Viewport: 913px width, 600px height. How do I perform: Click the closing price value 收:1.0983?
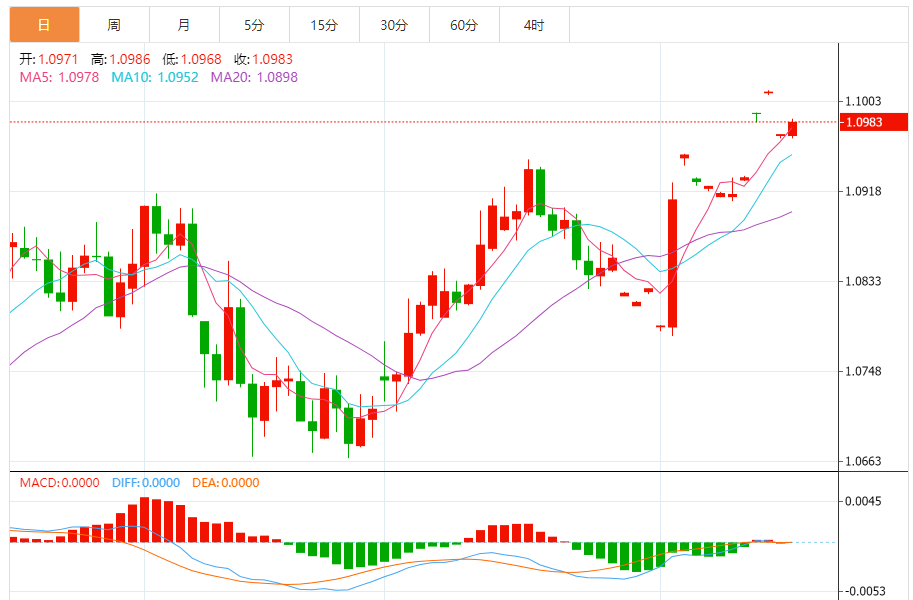point(264,59)
